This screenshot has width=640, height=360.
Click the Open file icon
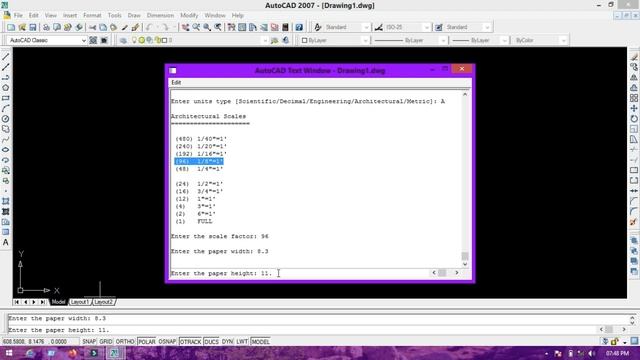22,27
